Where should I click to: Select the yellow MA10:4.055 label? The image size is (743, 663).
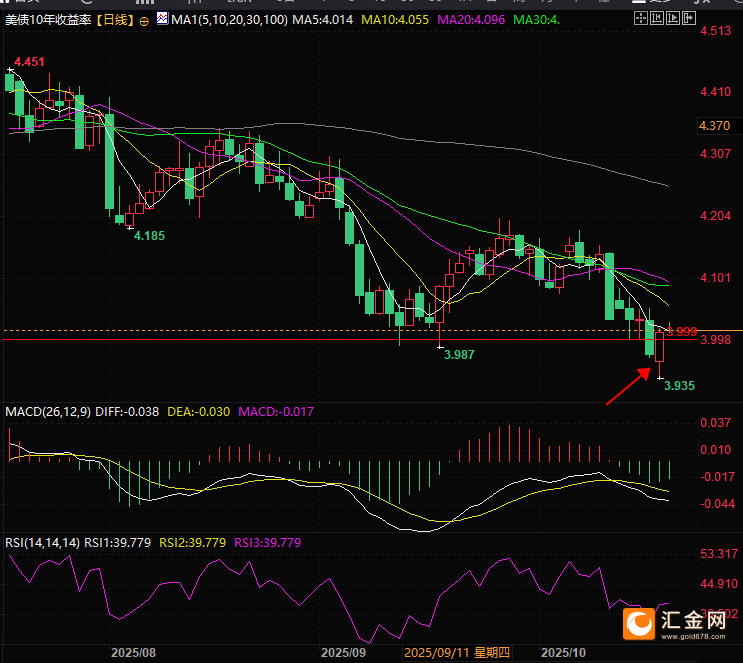pos(395,20)
